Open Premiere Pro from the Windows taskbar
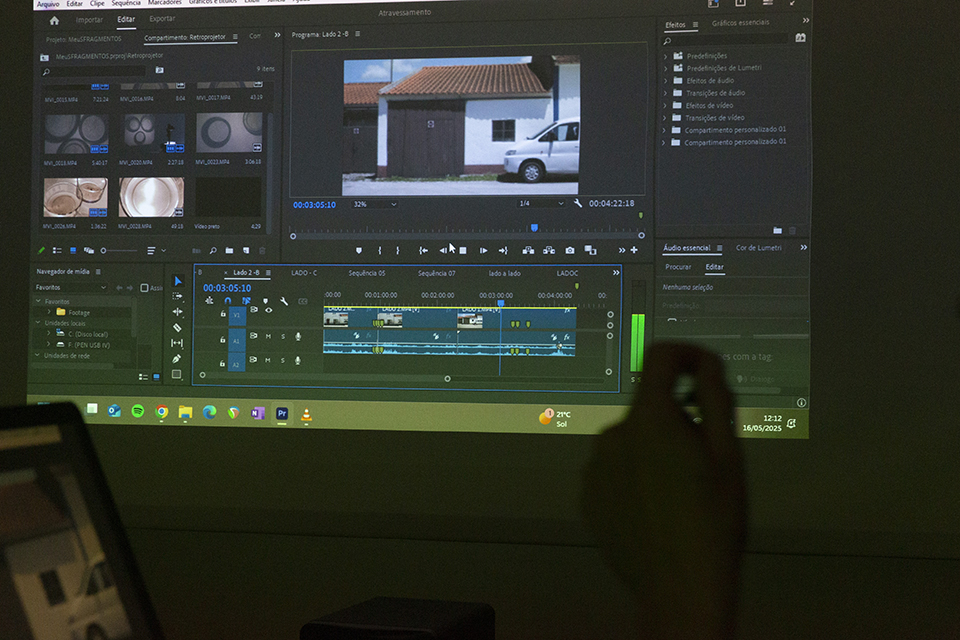This screenshot has width=960, height=640. coord(282,412)
